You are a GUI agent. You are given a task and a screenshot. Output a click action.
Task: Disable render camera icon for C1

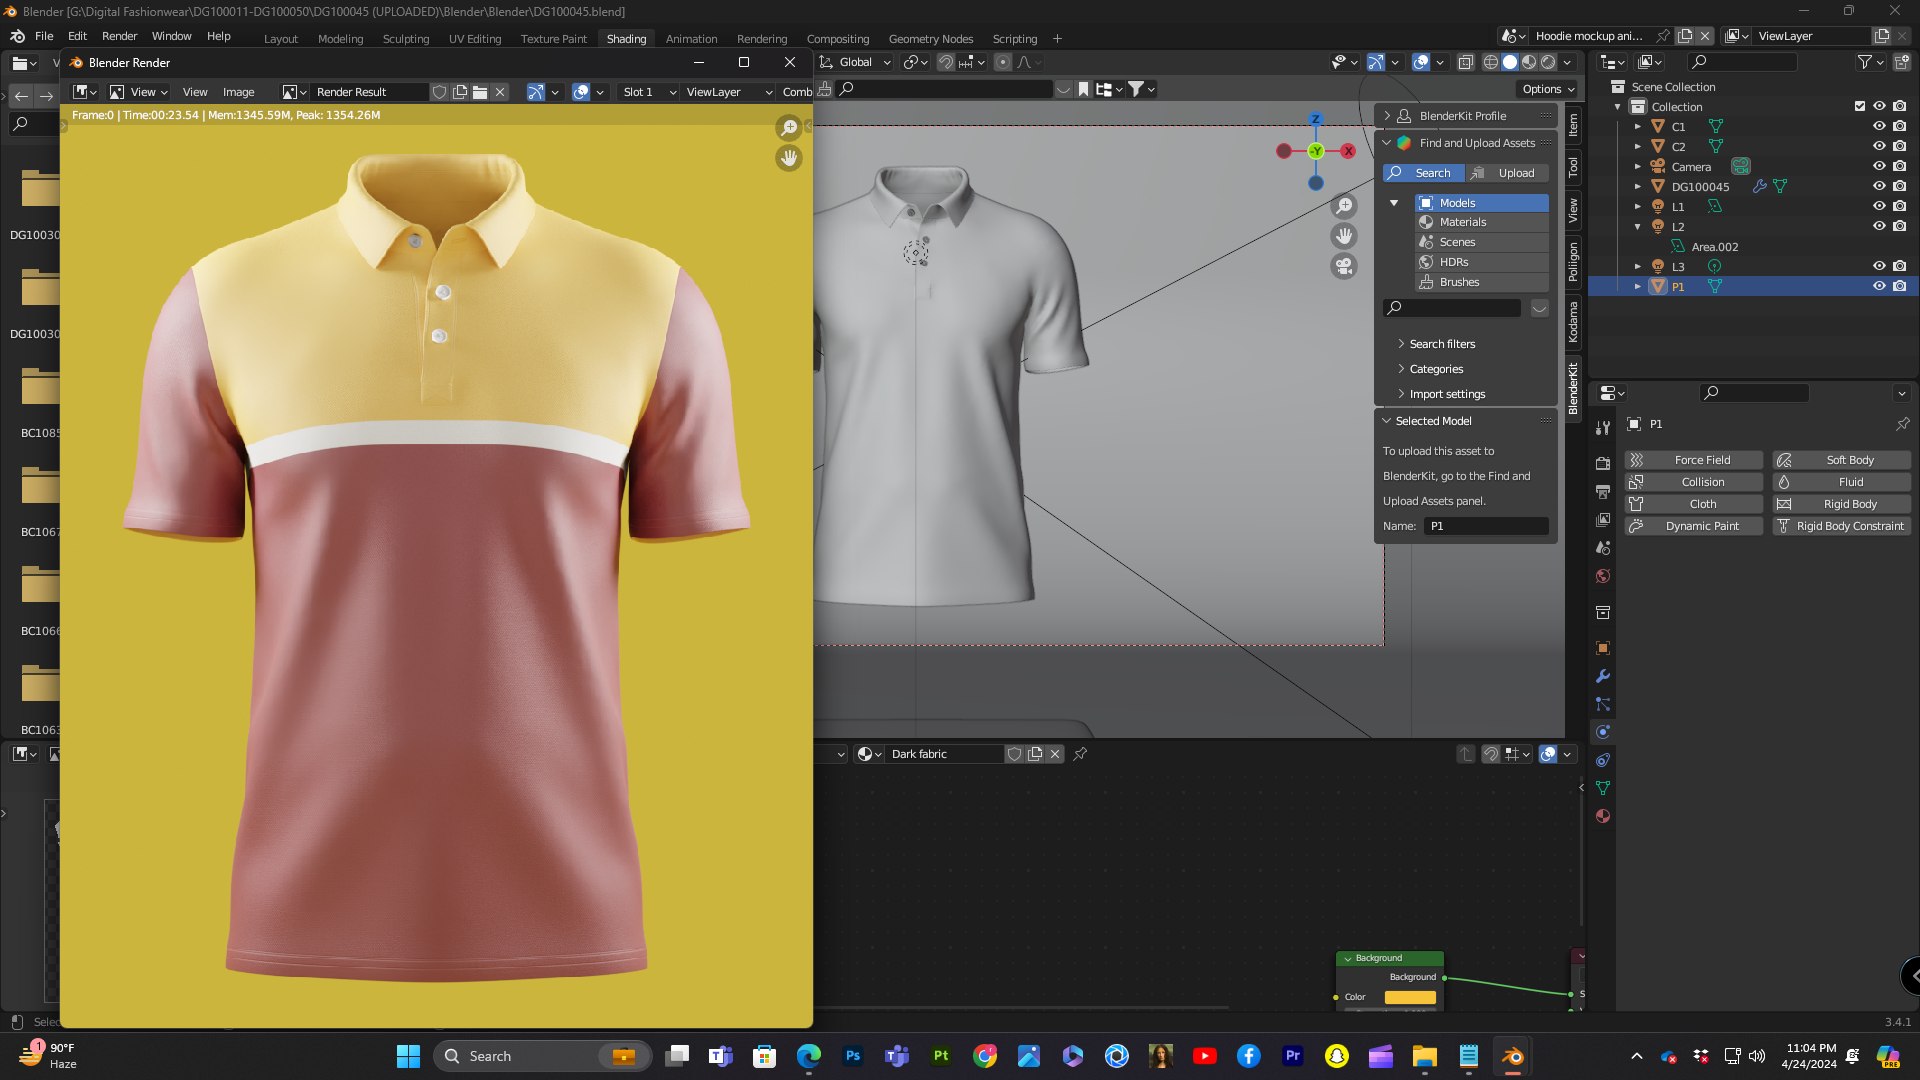pyautogui.click(x=1899, y=126)
